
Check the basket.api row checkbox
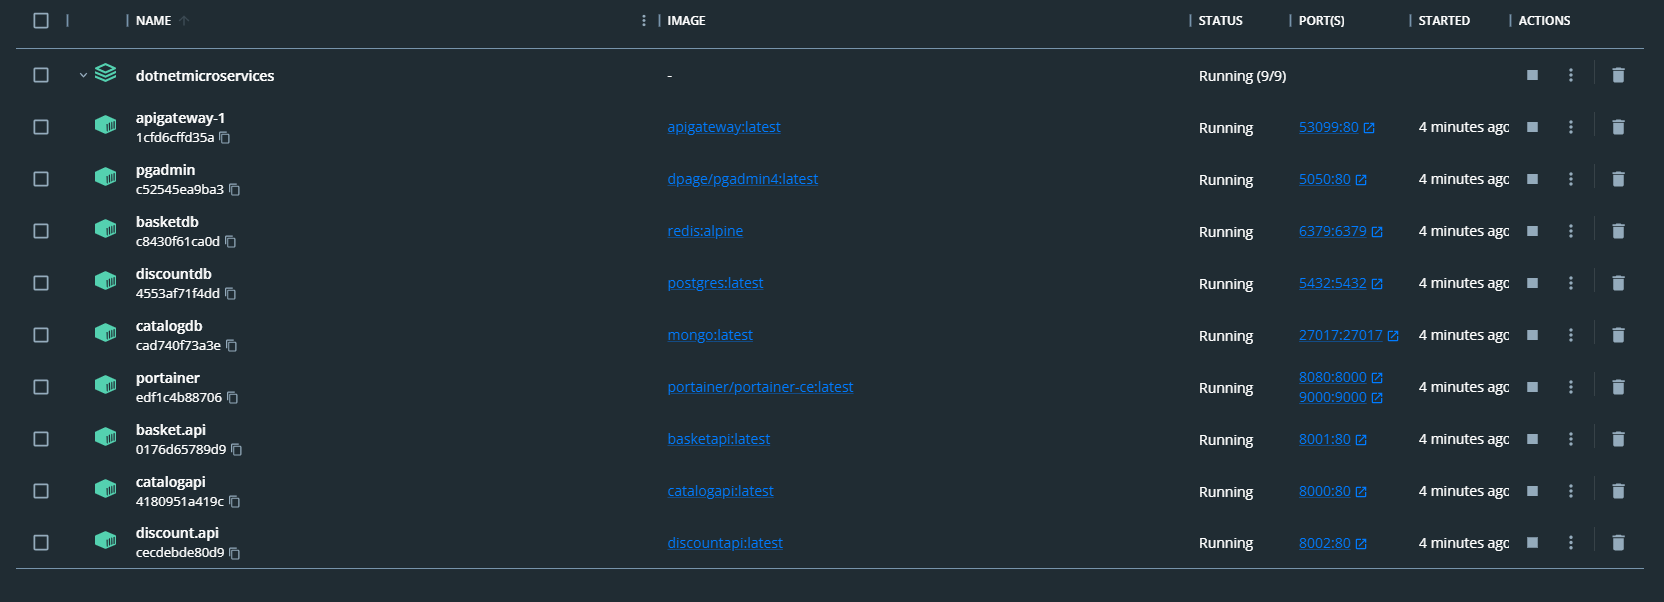41,439
